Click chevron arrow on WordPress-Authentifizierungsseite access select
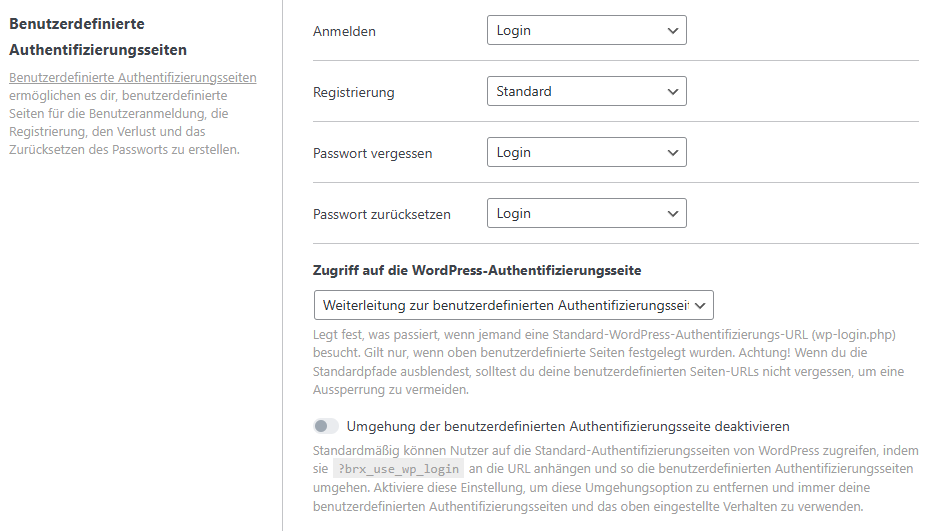The height and width of the screenshot is (531, 936). coord(700,305)
